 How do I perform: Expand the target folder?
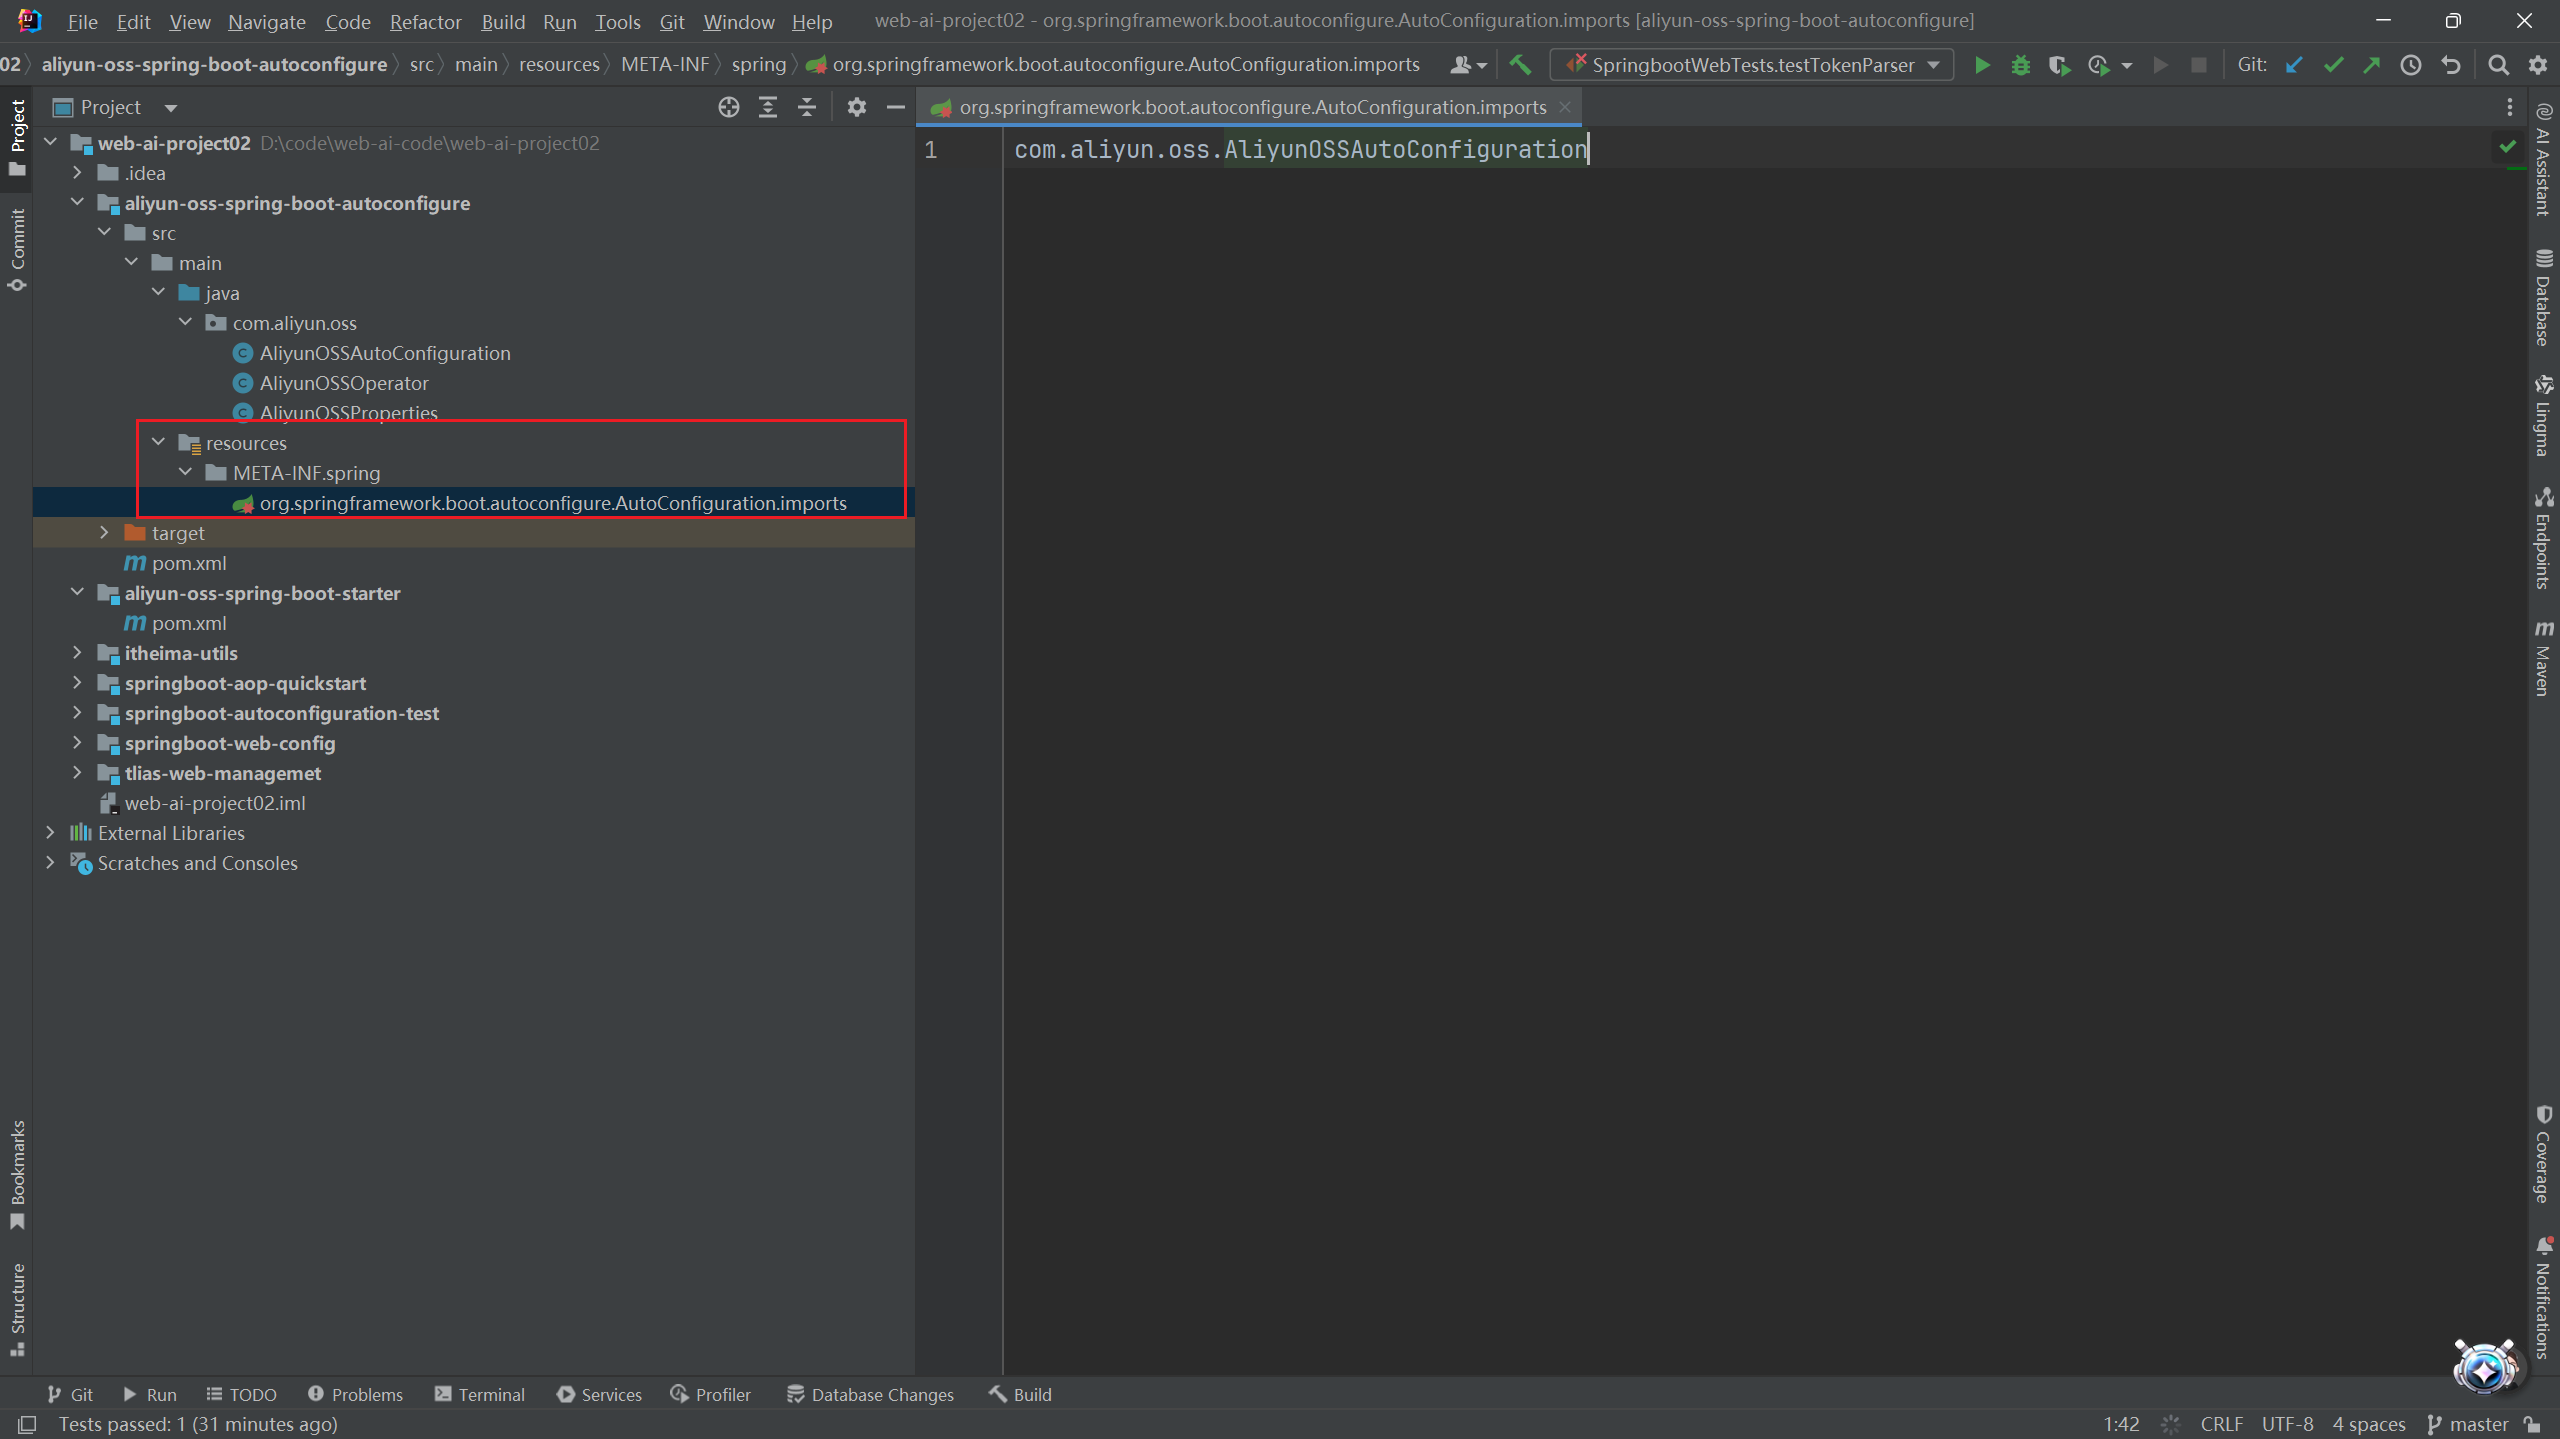(x=104, y=533)
